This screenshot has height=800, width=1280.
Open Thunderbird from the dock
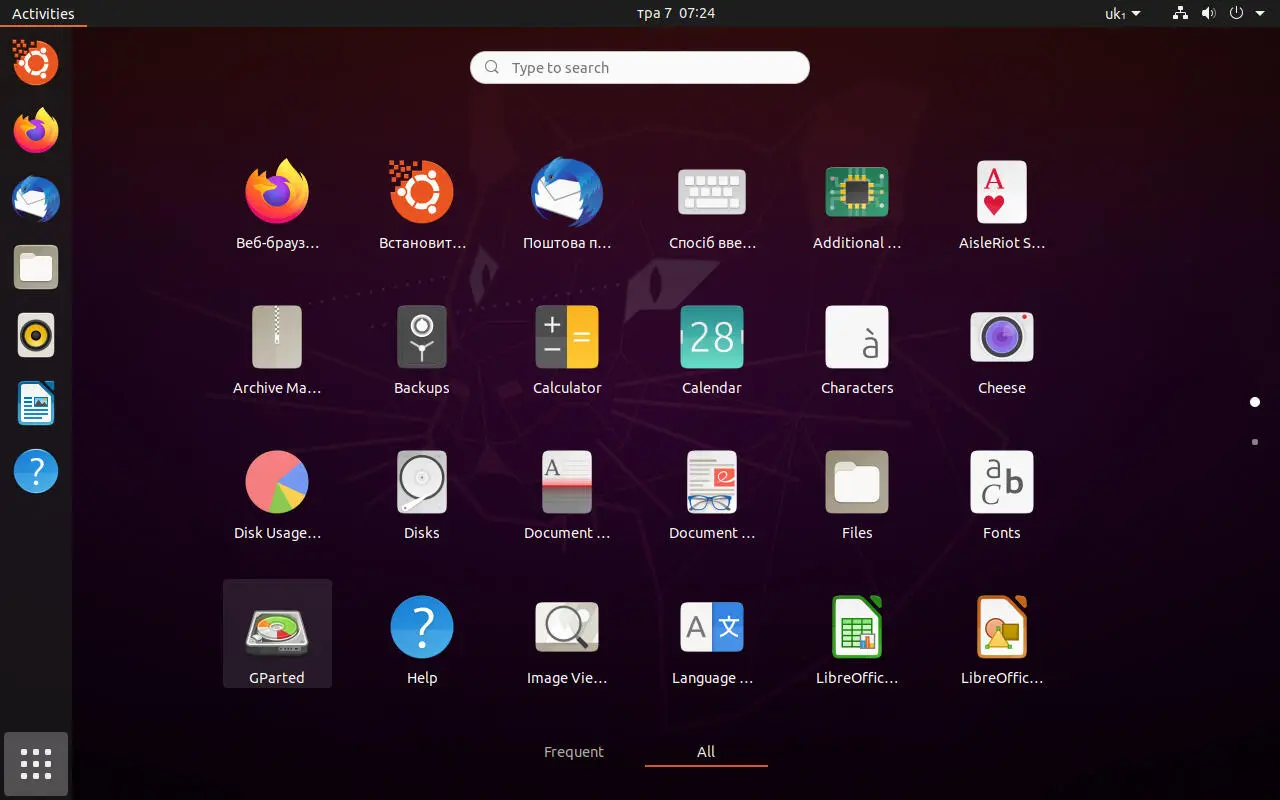(x=36, y=199)
